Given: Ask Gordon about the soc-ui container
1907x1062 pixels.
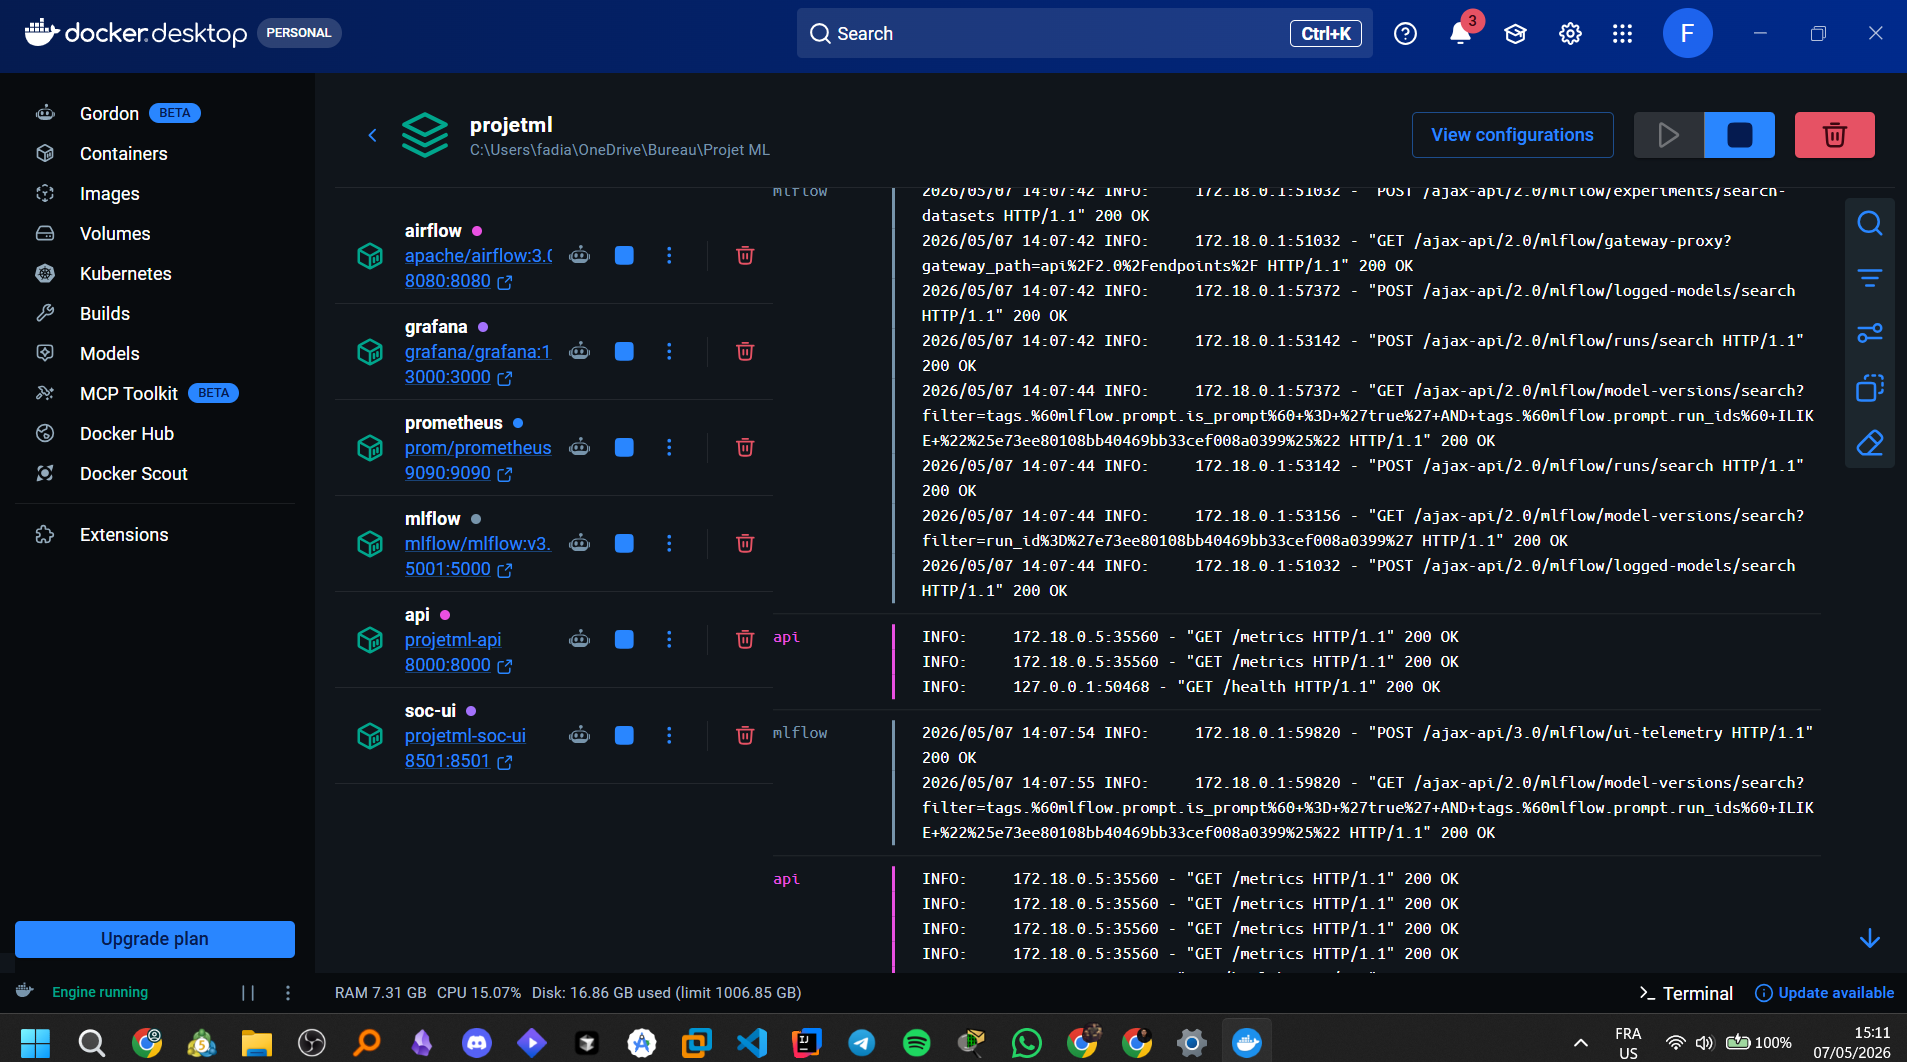Looking at the screenshot, I should pos(579,735).
